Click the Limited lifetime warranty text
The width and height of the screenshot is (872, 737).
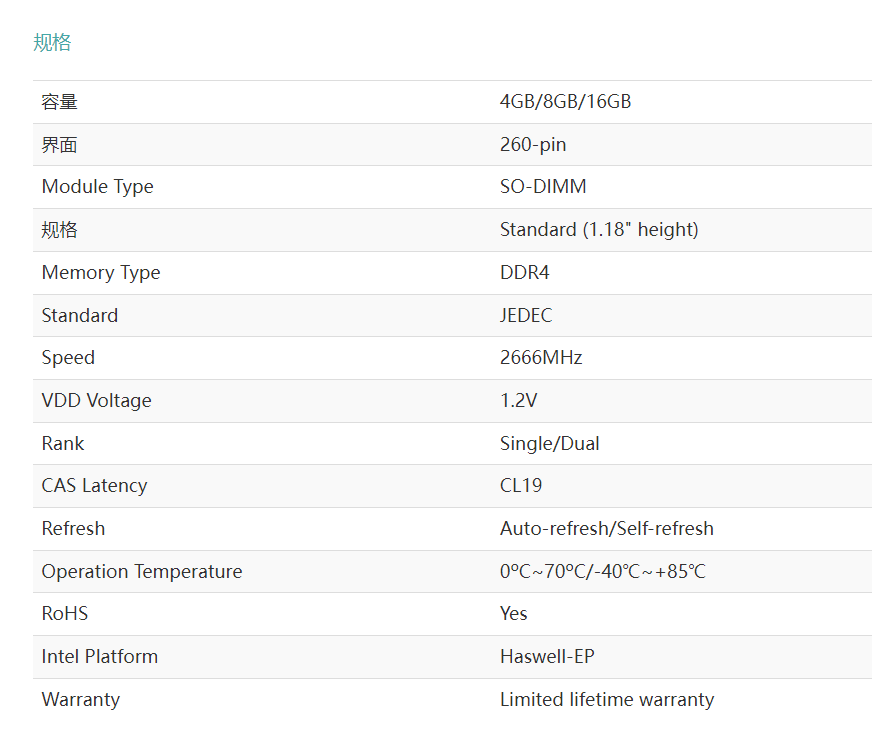click(x=607, y=700)
